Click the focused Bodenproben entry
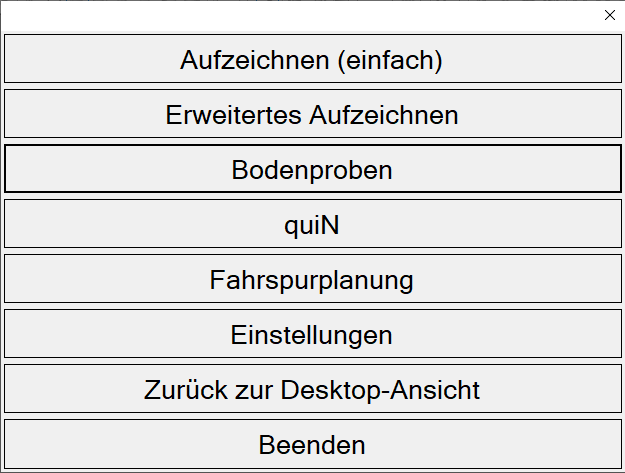The width and height of the screenshot is (625, 473). click(312, 169)
